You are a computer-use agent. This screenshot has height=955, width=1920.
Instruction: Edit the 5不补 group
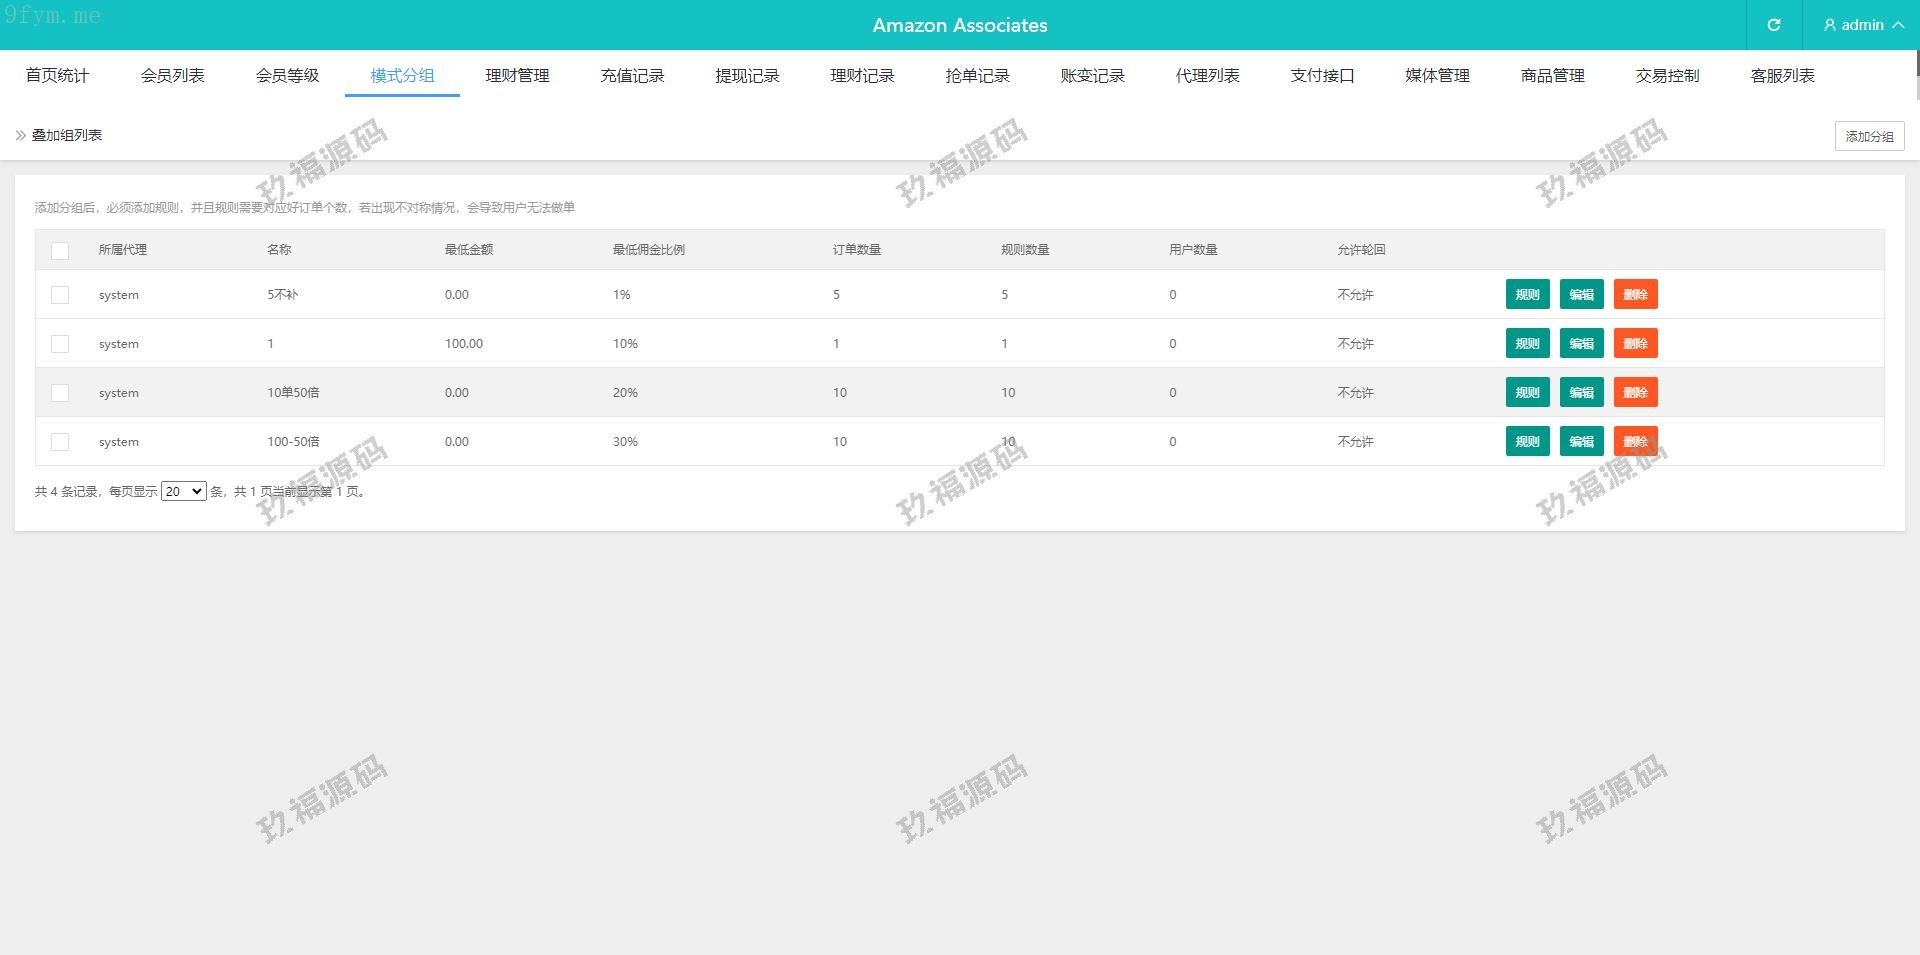(x=1581, y=294)
